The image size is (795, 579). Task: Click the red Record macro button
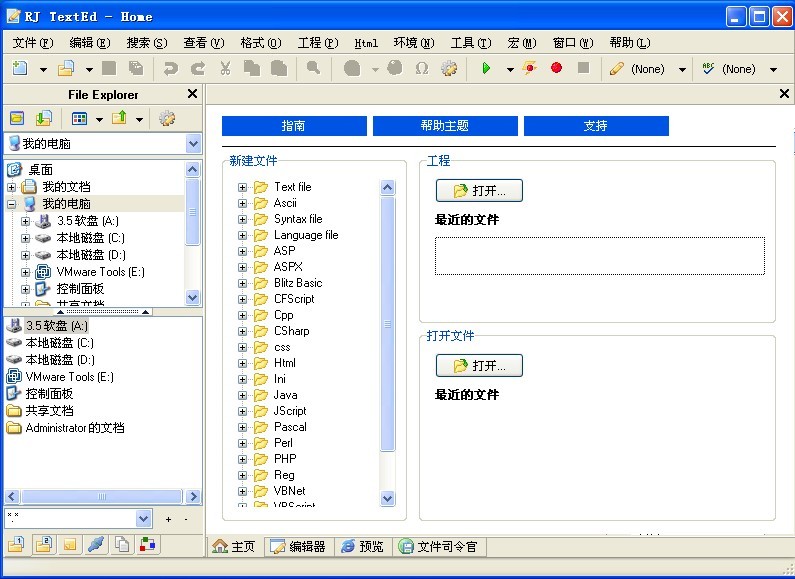(556, 69)
